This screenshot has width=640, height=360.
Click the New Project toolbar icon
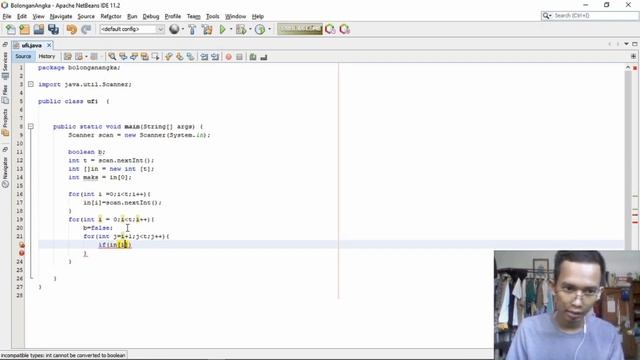click(x=24, y=29)
